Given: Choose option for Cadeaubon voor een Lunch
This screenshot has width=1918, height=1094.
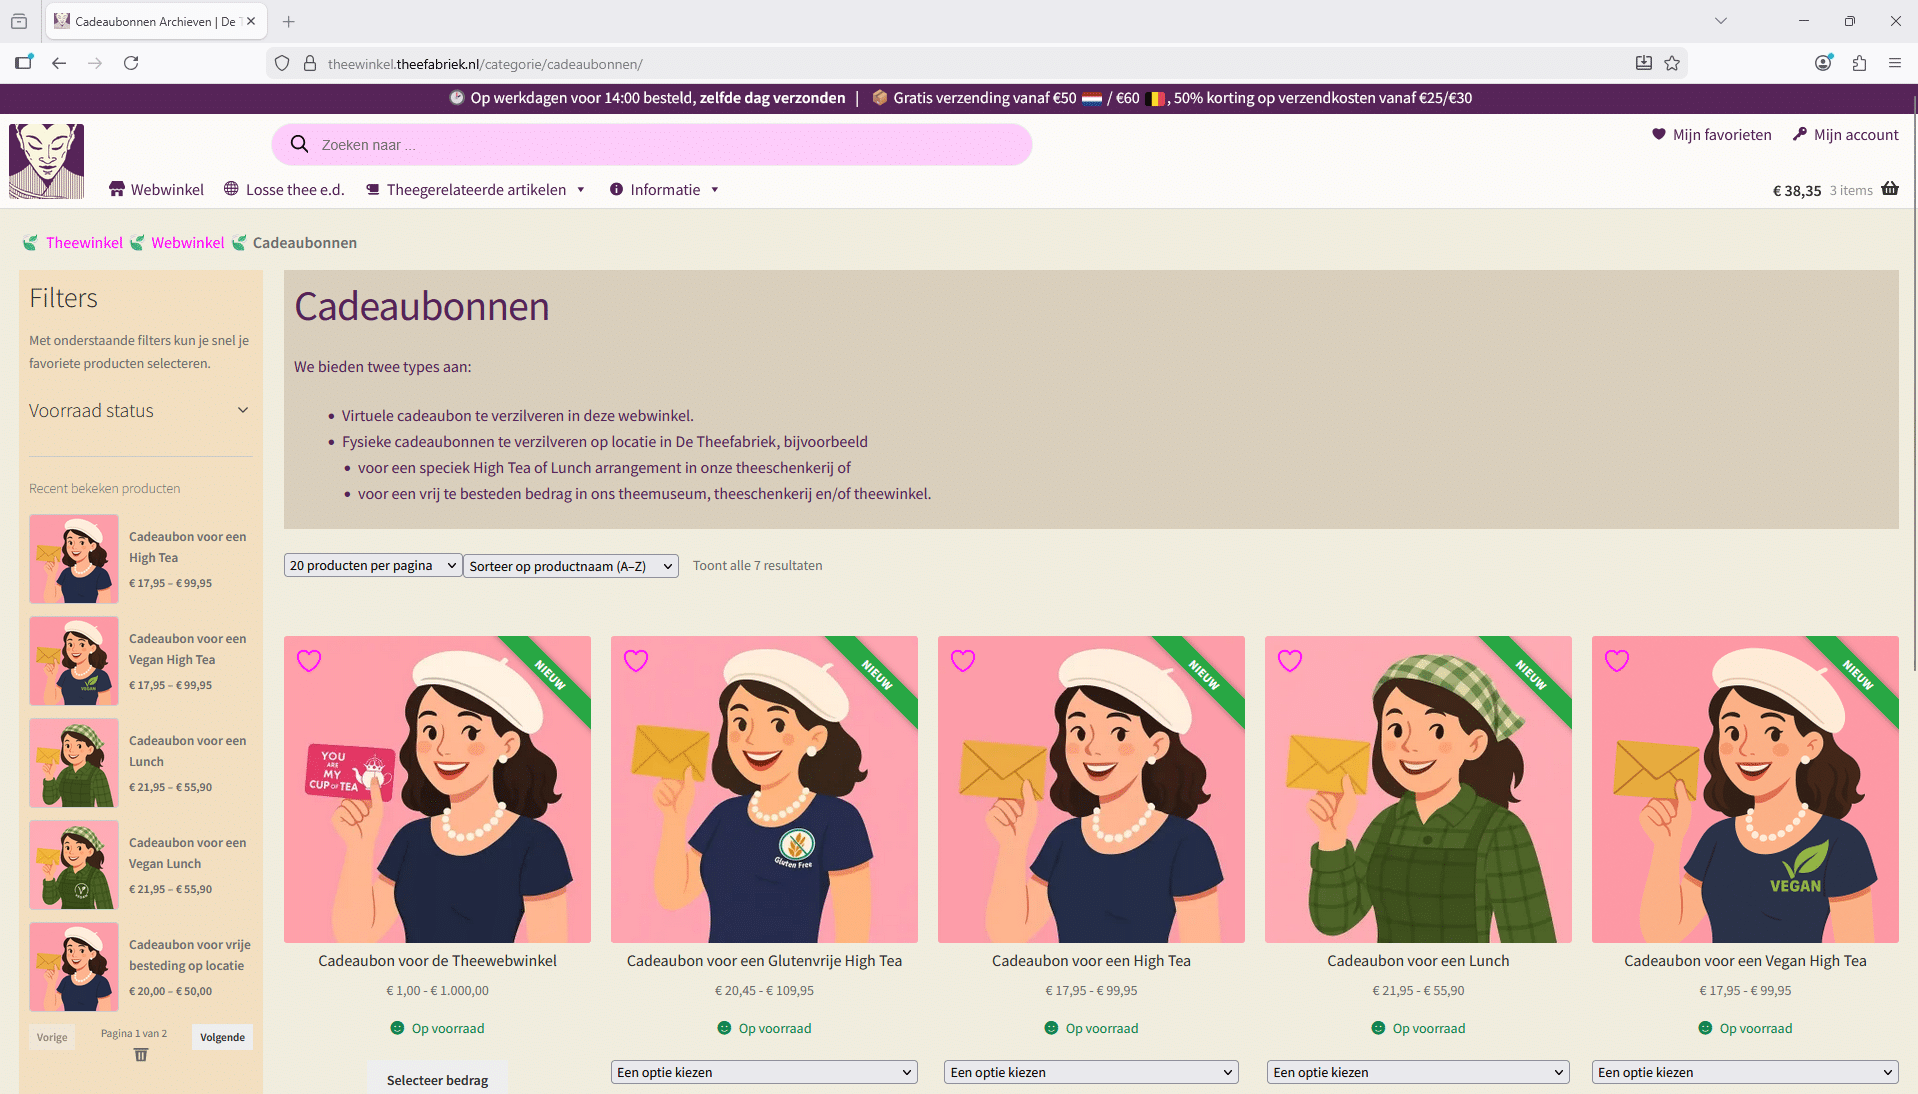Looking at the screenshot, I should point(1417,1072).
